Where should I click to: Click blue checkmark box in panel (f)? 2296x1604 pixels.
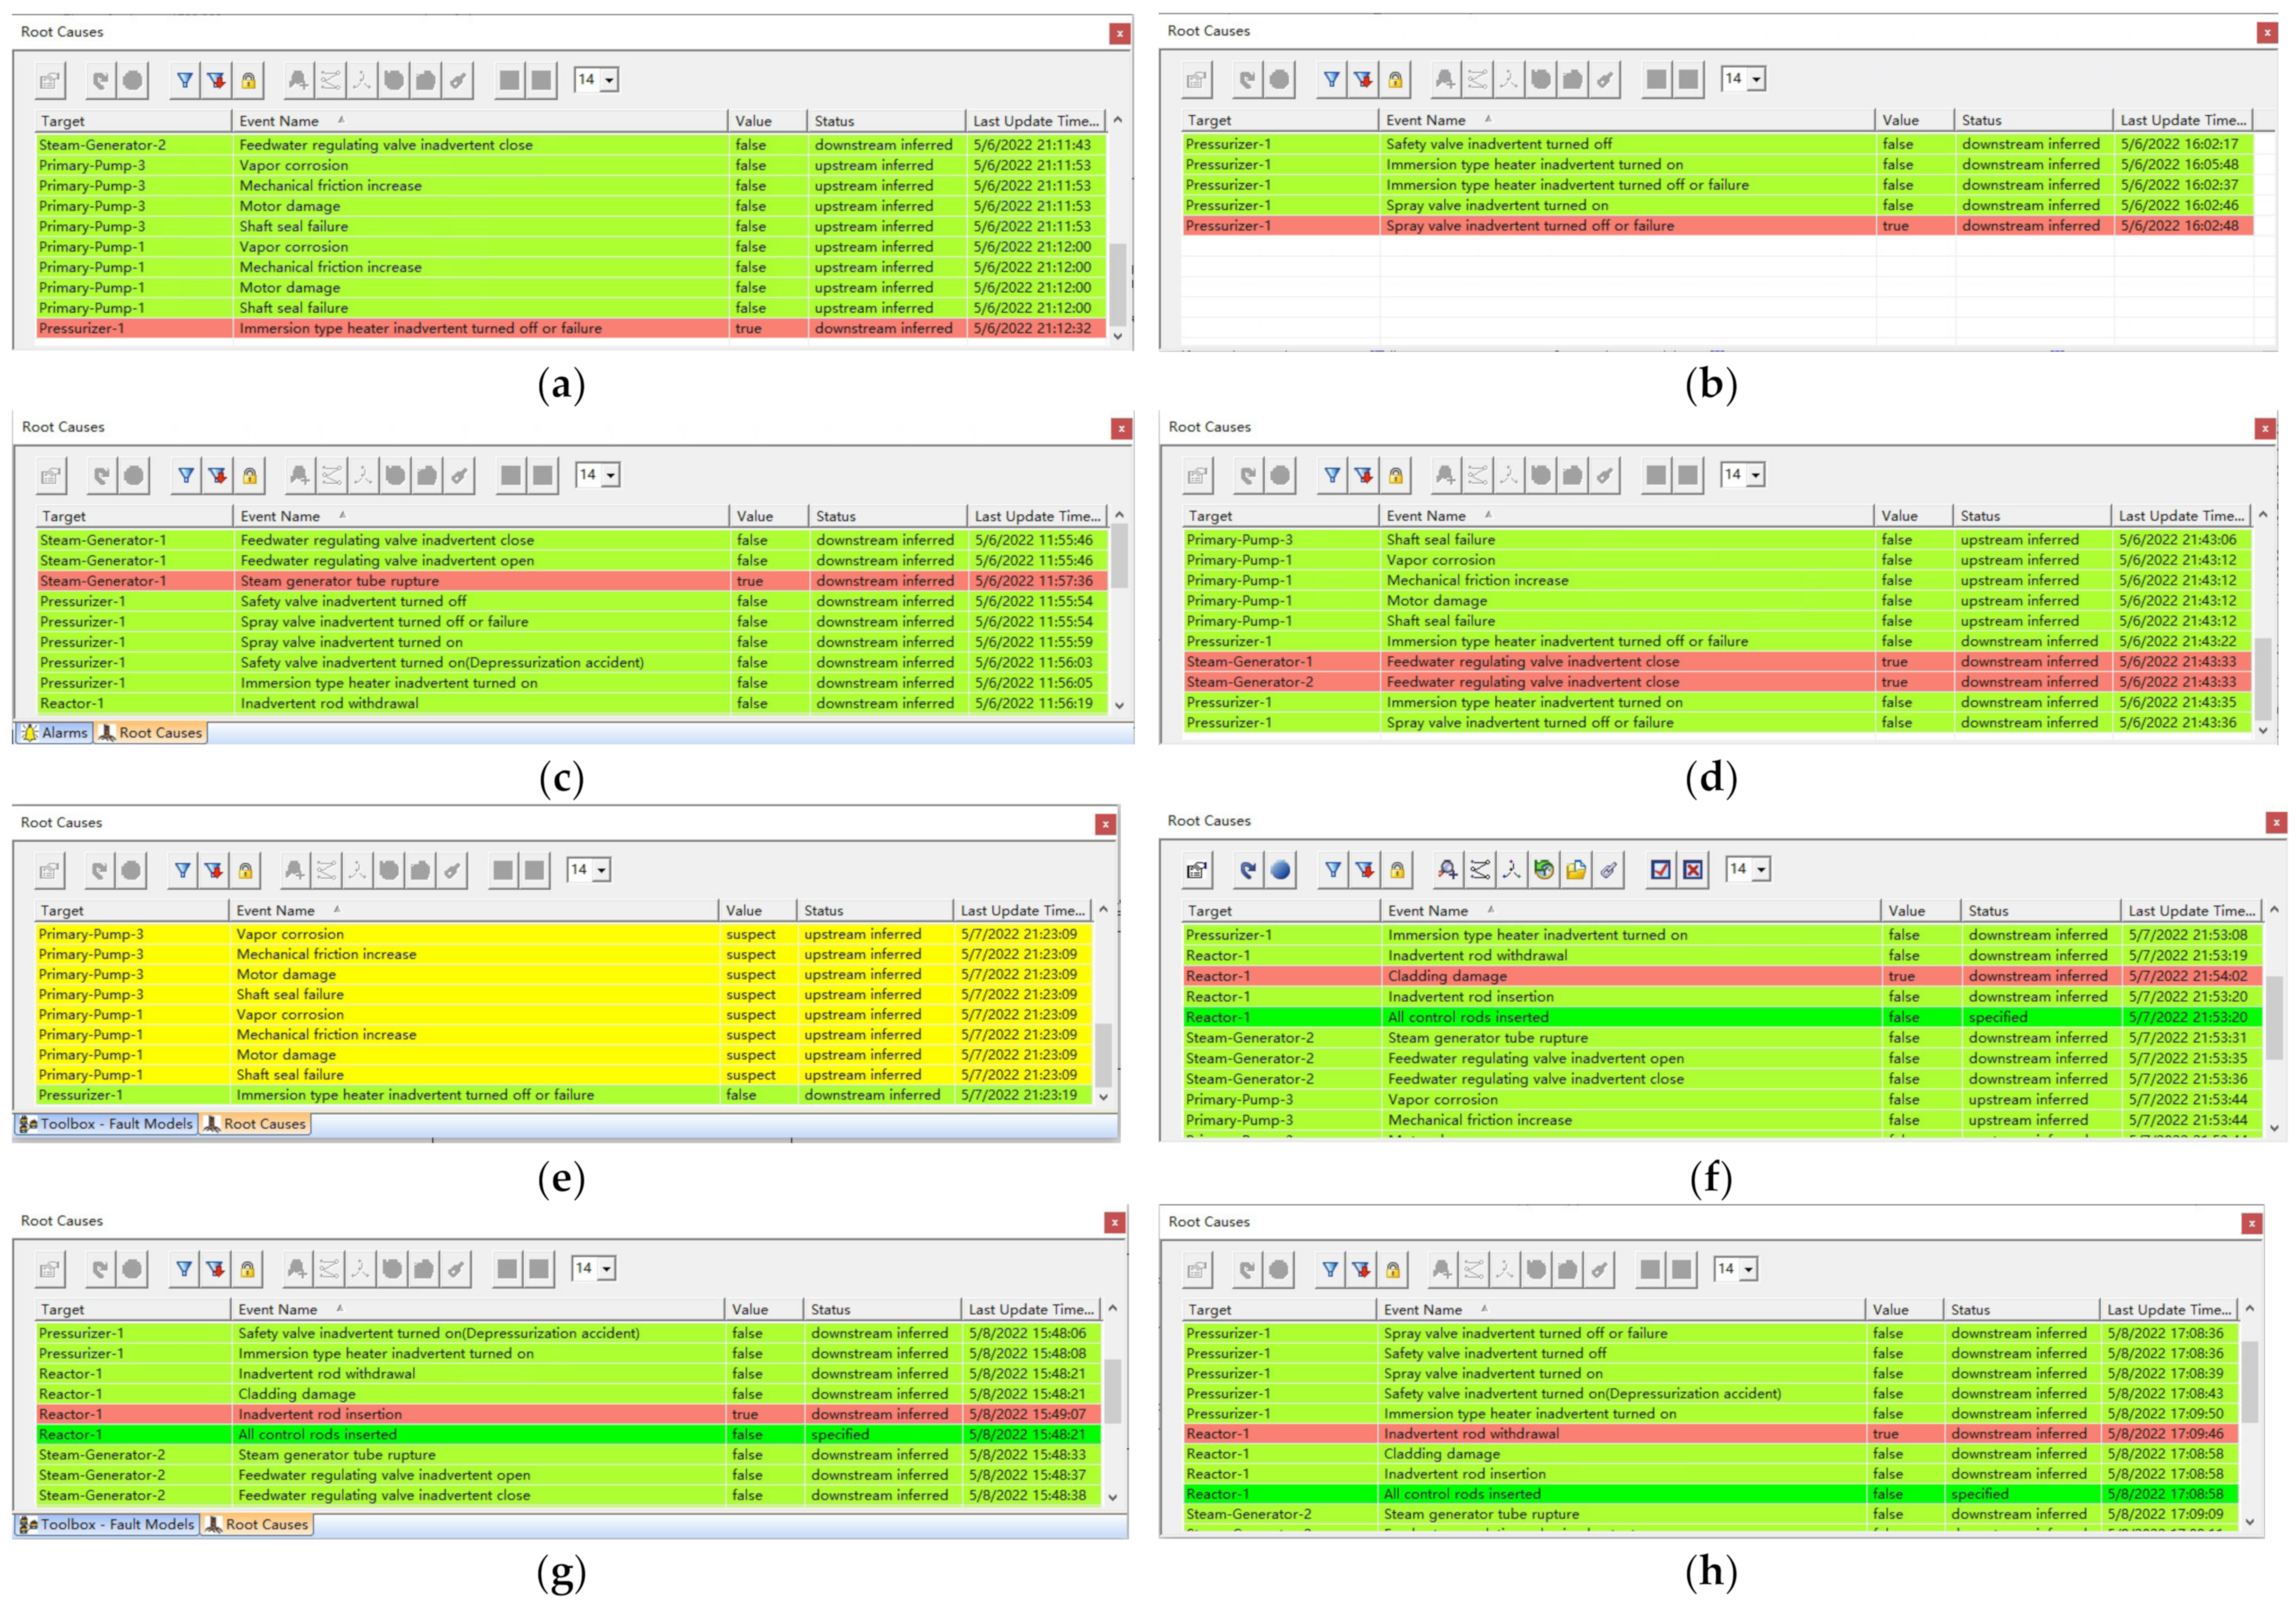(1661, 870)
